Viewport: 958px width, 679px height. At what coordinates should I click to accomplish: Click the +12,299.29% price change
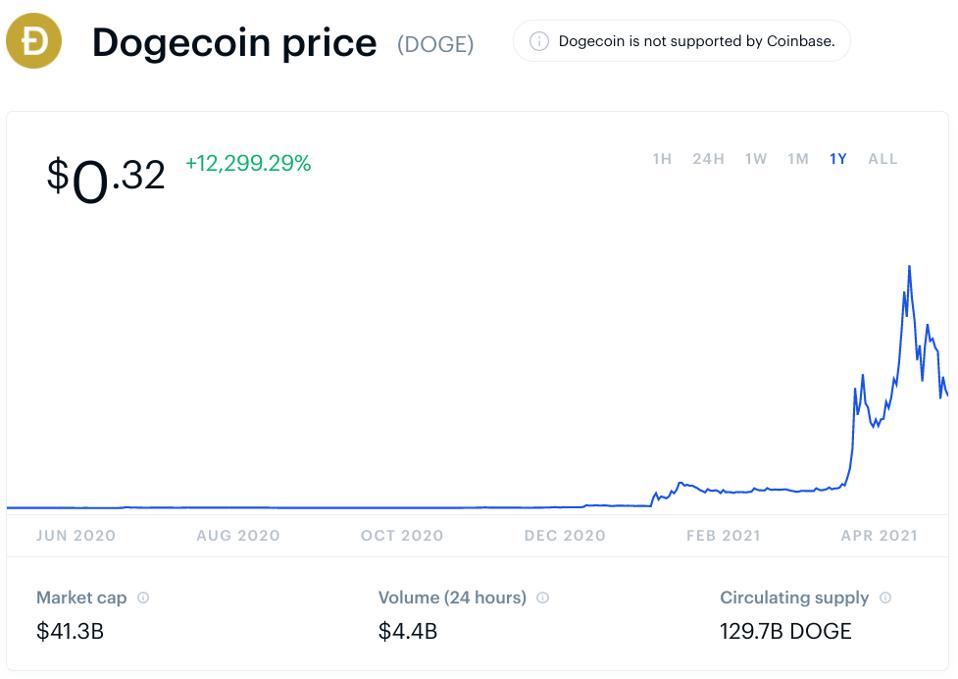[248, 164]
